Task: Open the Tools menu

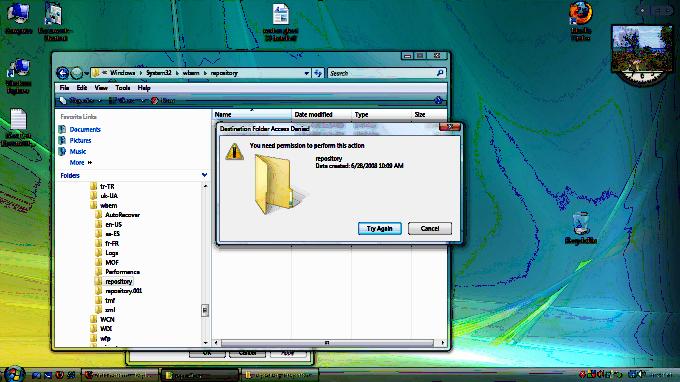Action: coord(123,88)
